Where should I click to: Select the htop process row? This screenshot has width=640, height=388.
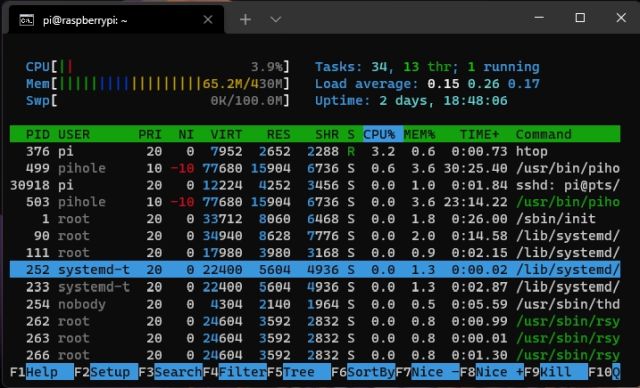[315, 151]
